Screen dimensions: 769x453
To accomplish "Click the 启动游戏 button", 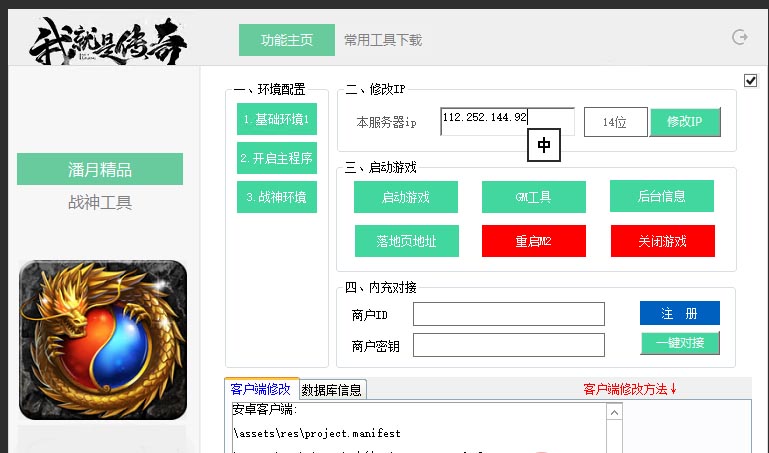I will coord(406,197).
